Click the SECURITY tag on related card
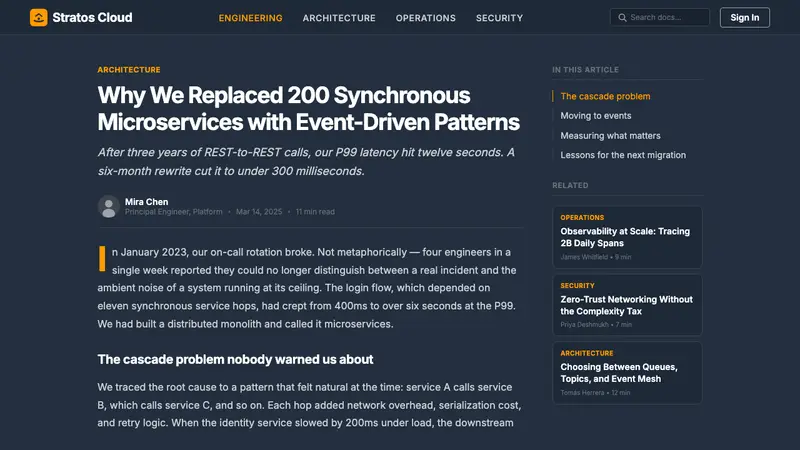This screenshot has width=800, height=450. (577, 286)
